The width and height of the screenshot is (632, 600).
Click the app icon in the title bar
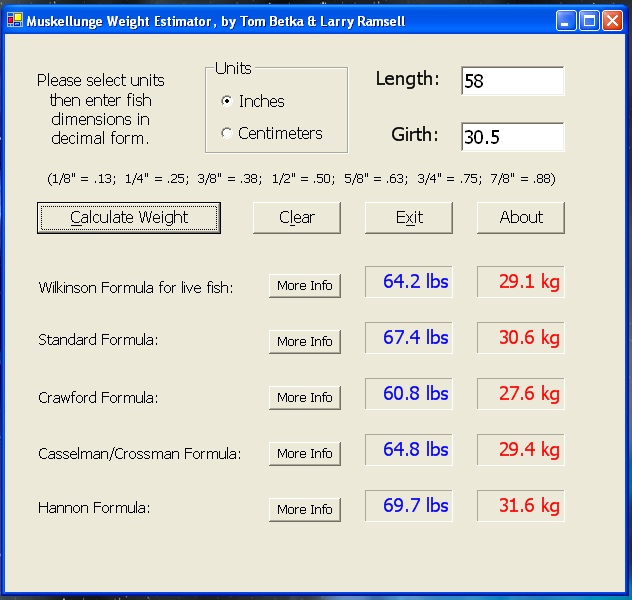[15, 21]
